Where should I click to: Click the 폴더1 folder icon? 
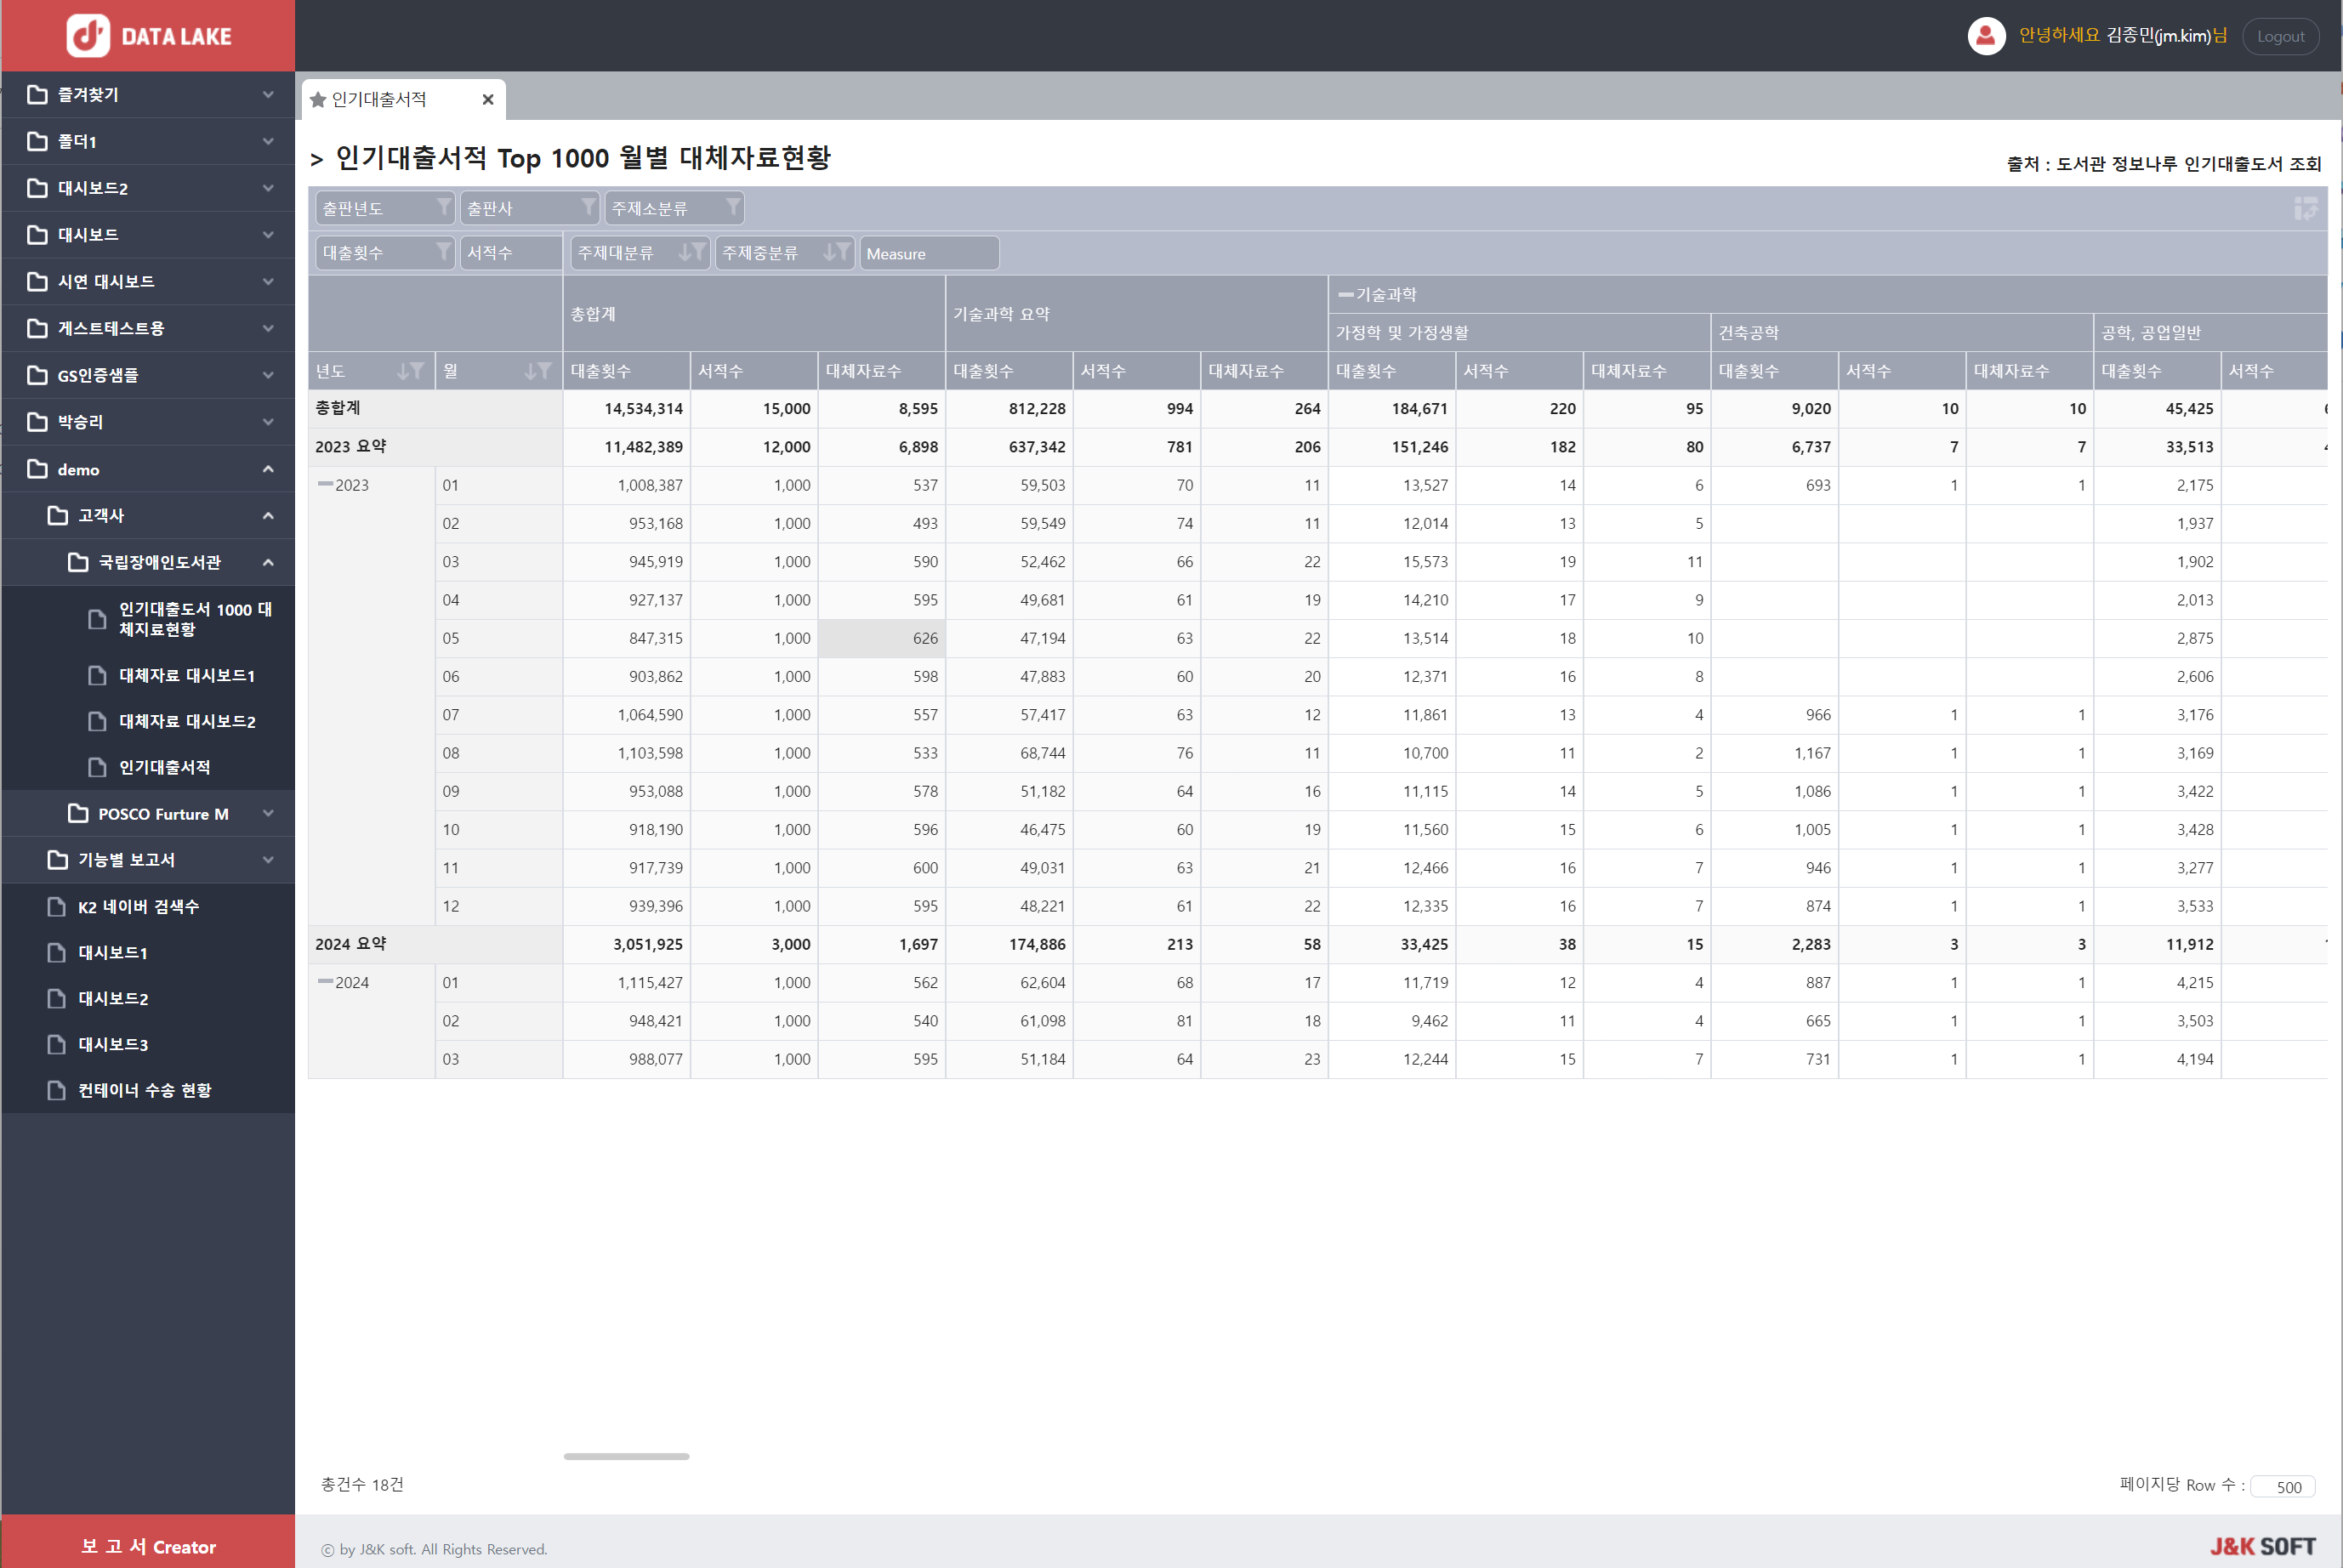pos(37,141)
